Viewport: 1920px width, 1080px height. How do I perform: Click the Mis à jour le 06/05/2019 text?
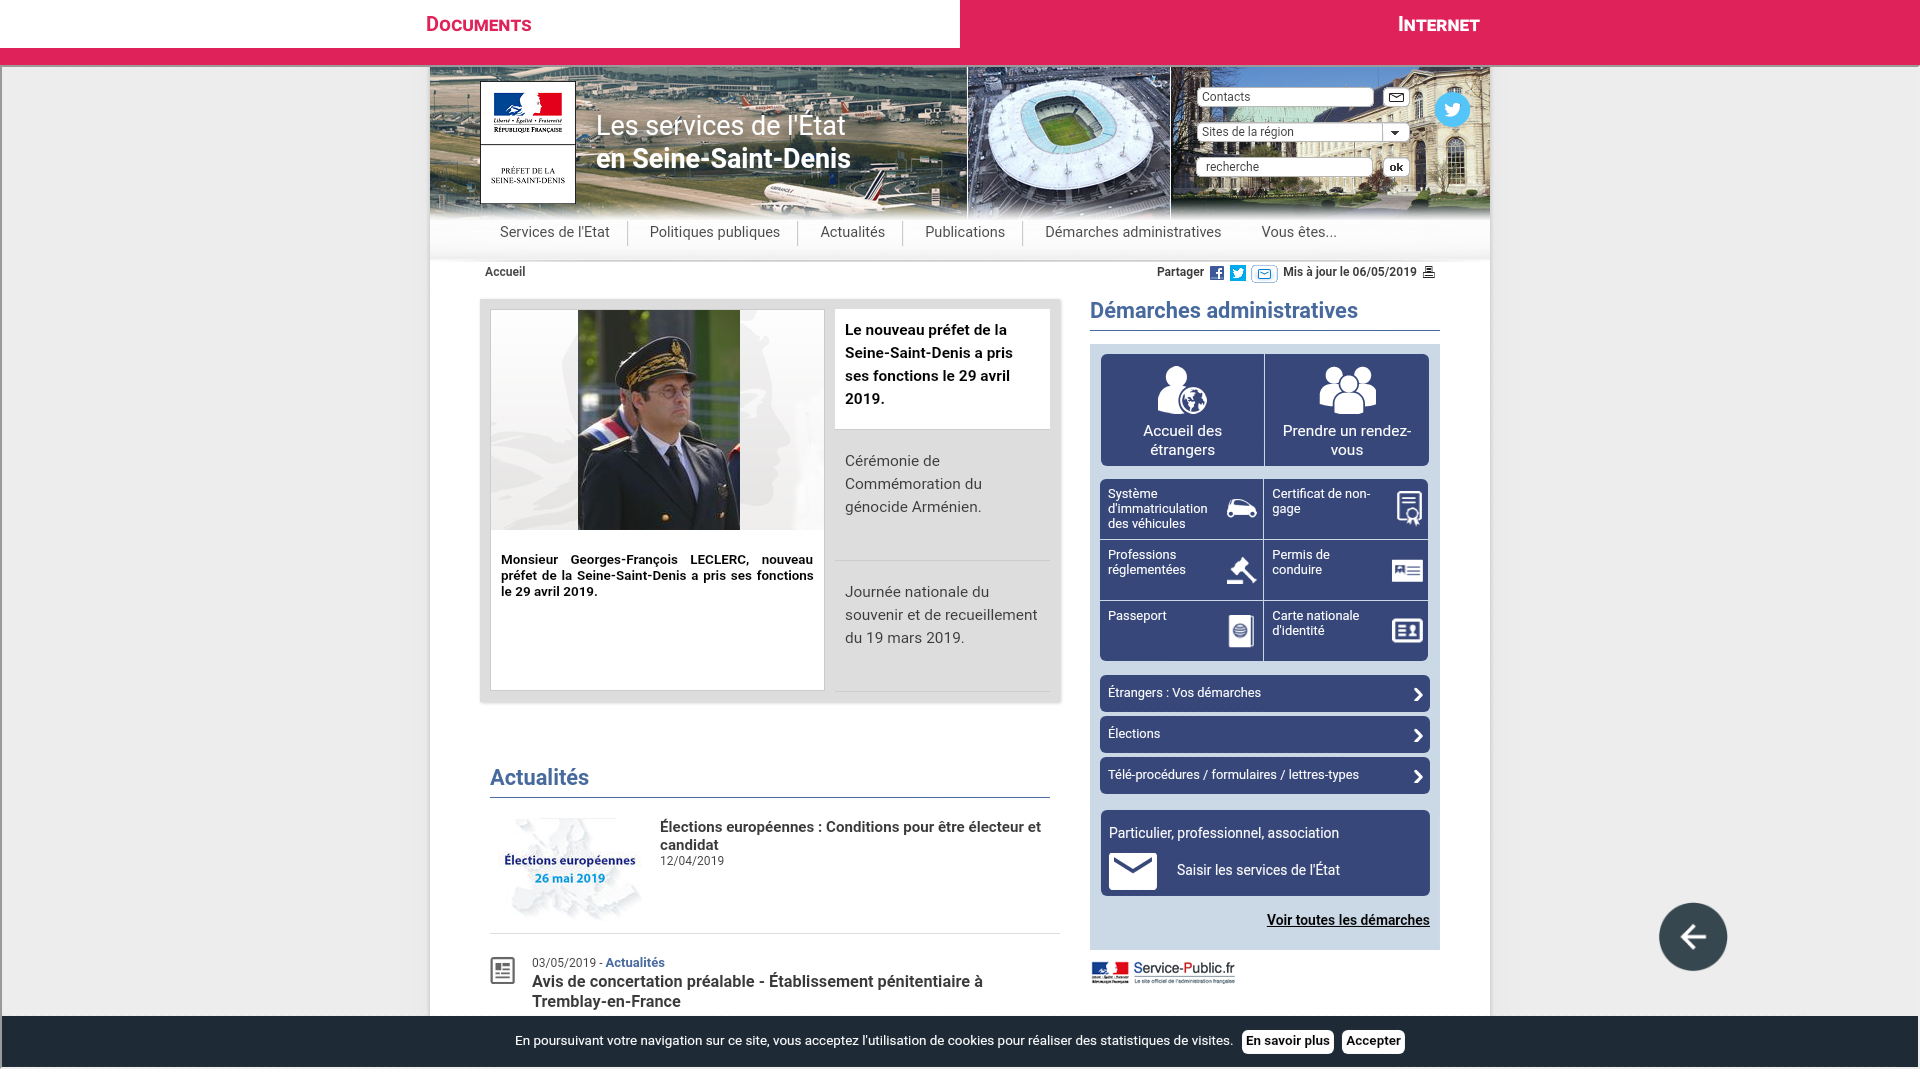click(x=1349, y=272)
